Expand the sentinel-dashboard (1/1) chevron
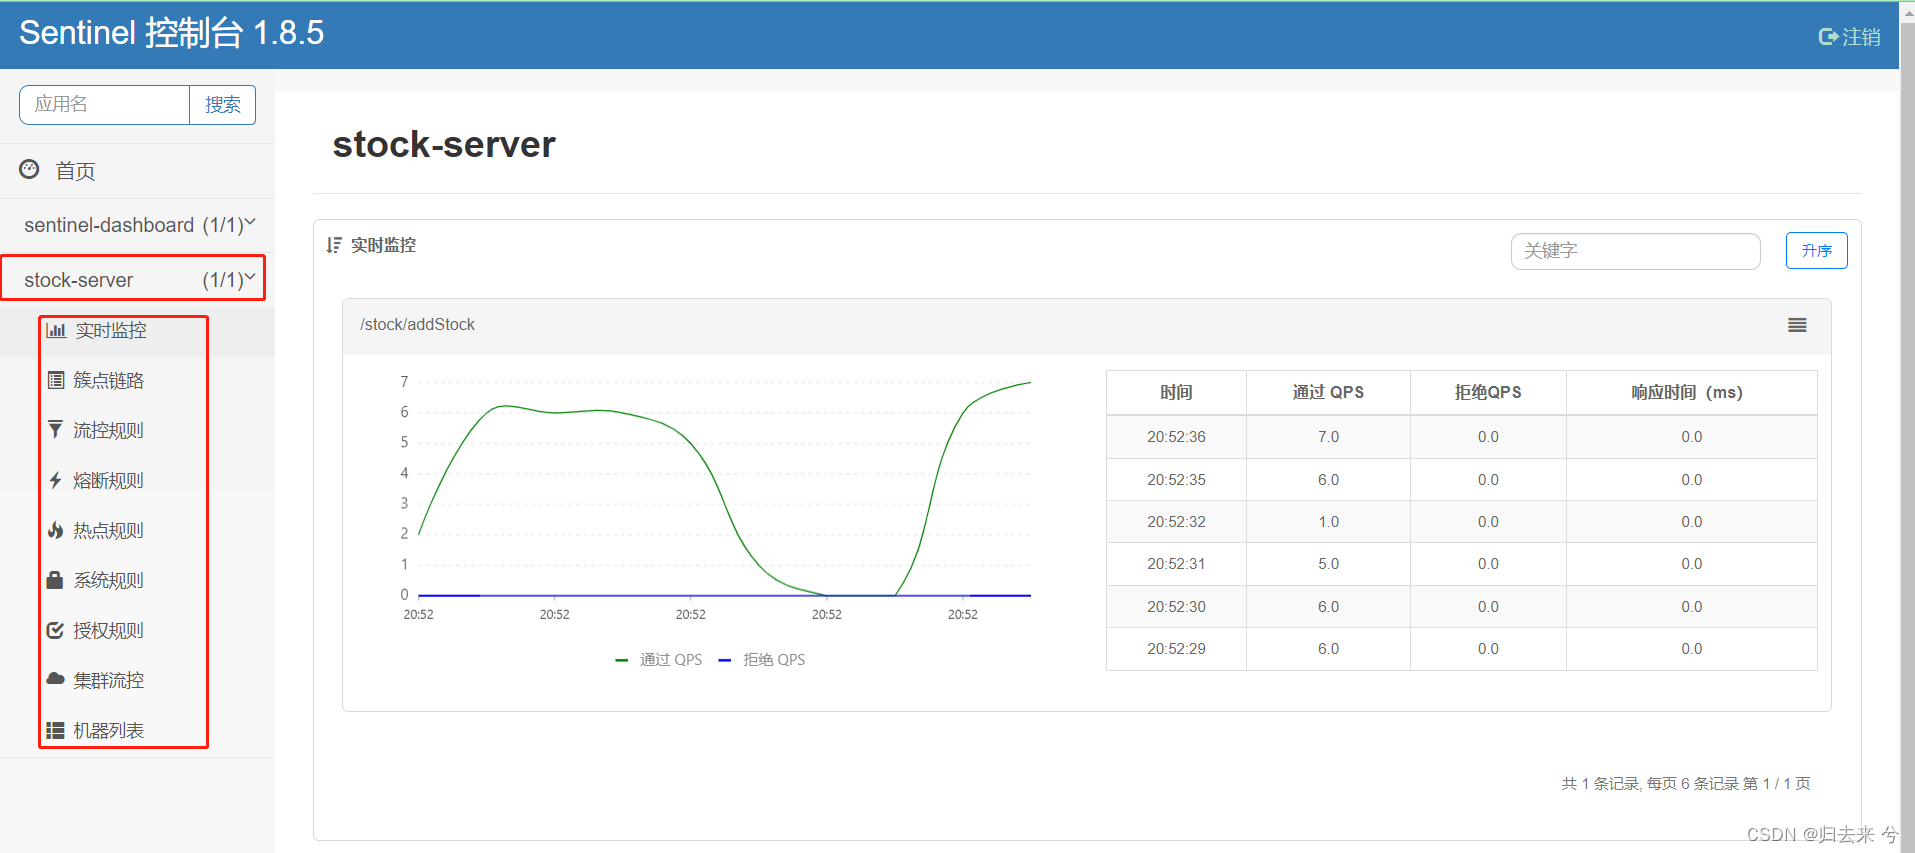 click(x=250, y=223)
